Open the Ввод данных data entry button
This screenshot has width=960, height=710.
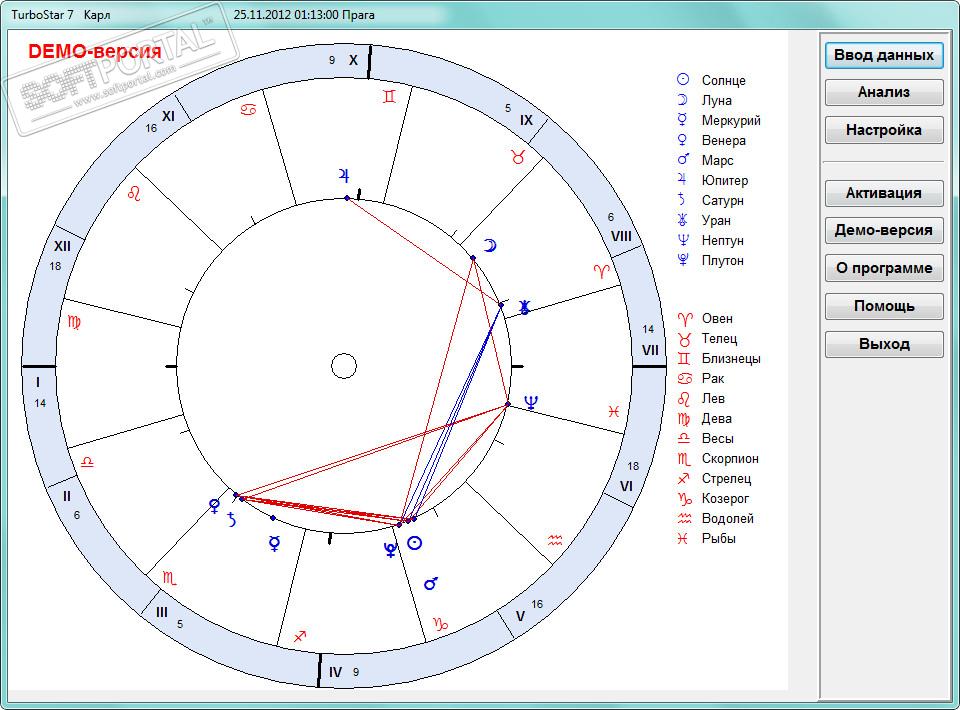click(883, 55)
